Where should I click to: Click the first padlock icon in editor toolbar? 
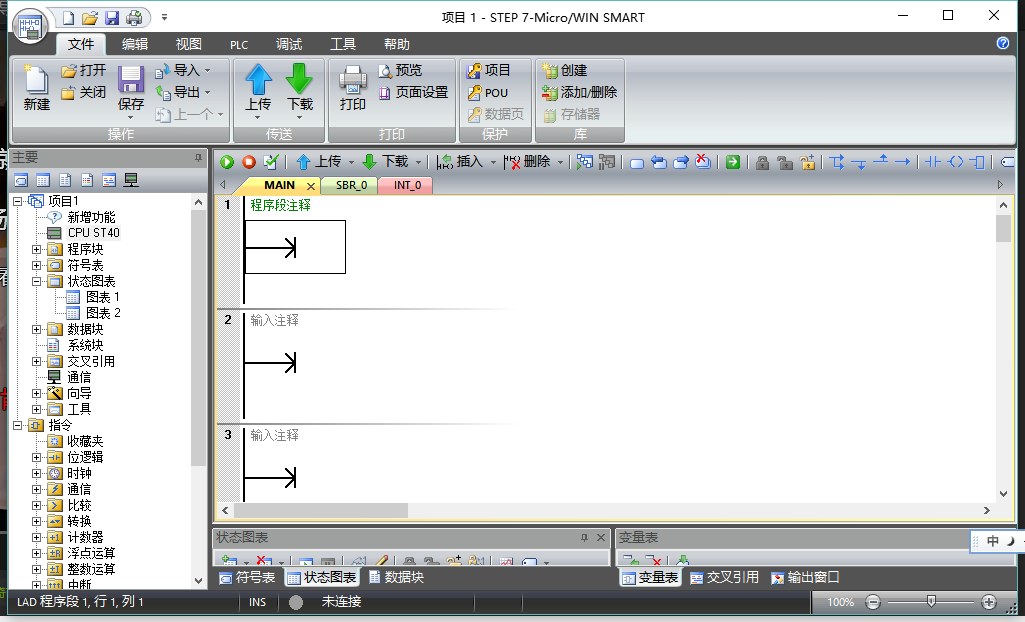pos(762,162)
